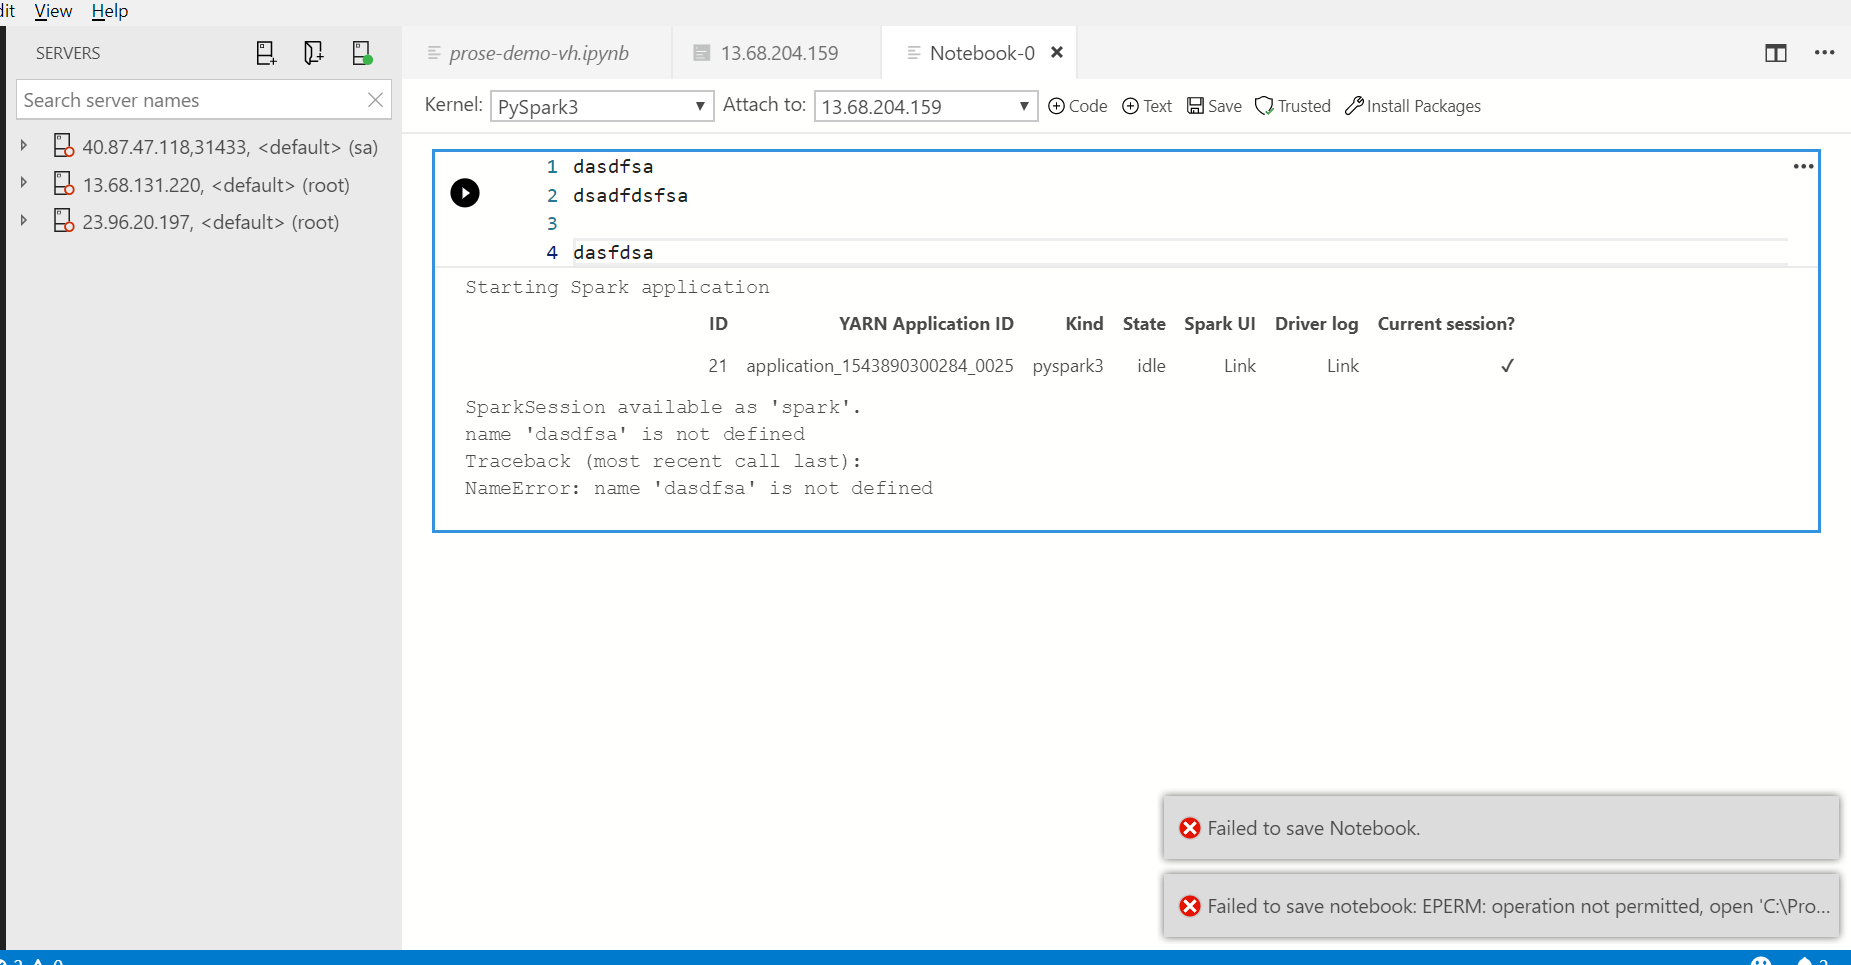Open the View menu
The image size is (1851, 965).
tap(52, 11)
